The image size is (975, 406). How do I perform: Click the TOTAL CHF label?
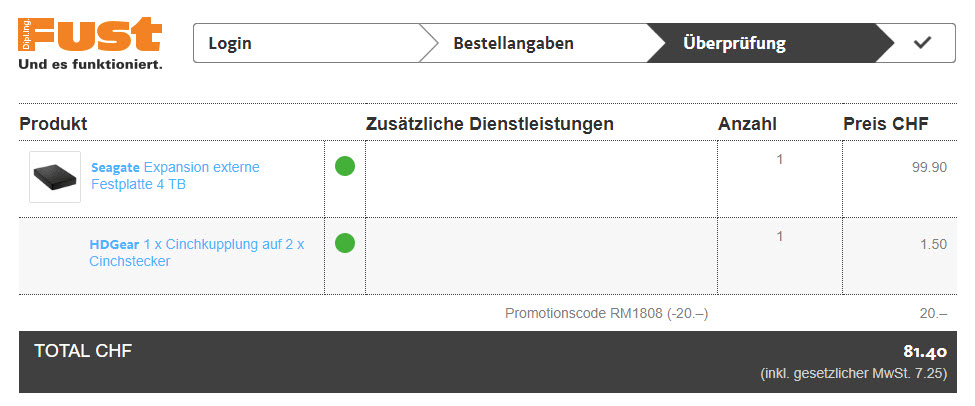(83, 350)
